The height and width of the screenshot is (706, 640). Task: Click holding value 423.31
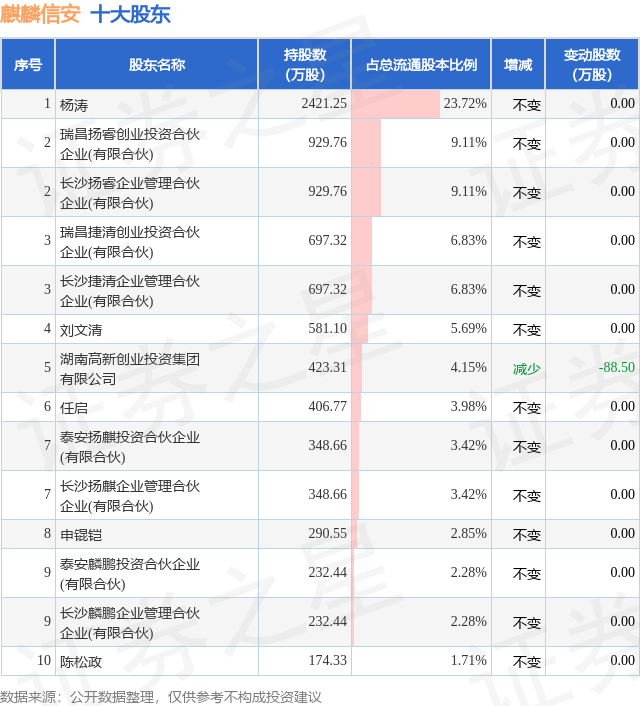327,367
